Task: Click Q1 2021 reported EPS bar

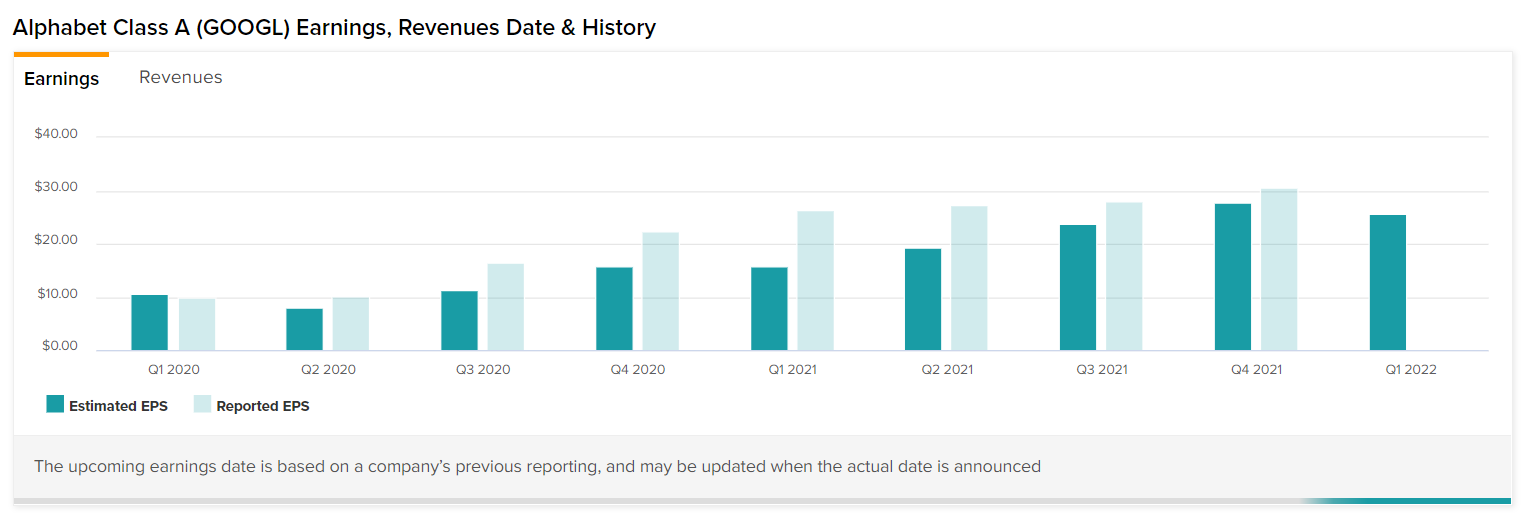Action: 816,281
